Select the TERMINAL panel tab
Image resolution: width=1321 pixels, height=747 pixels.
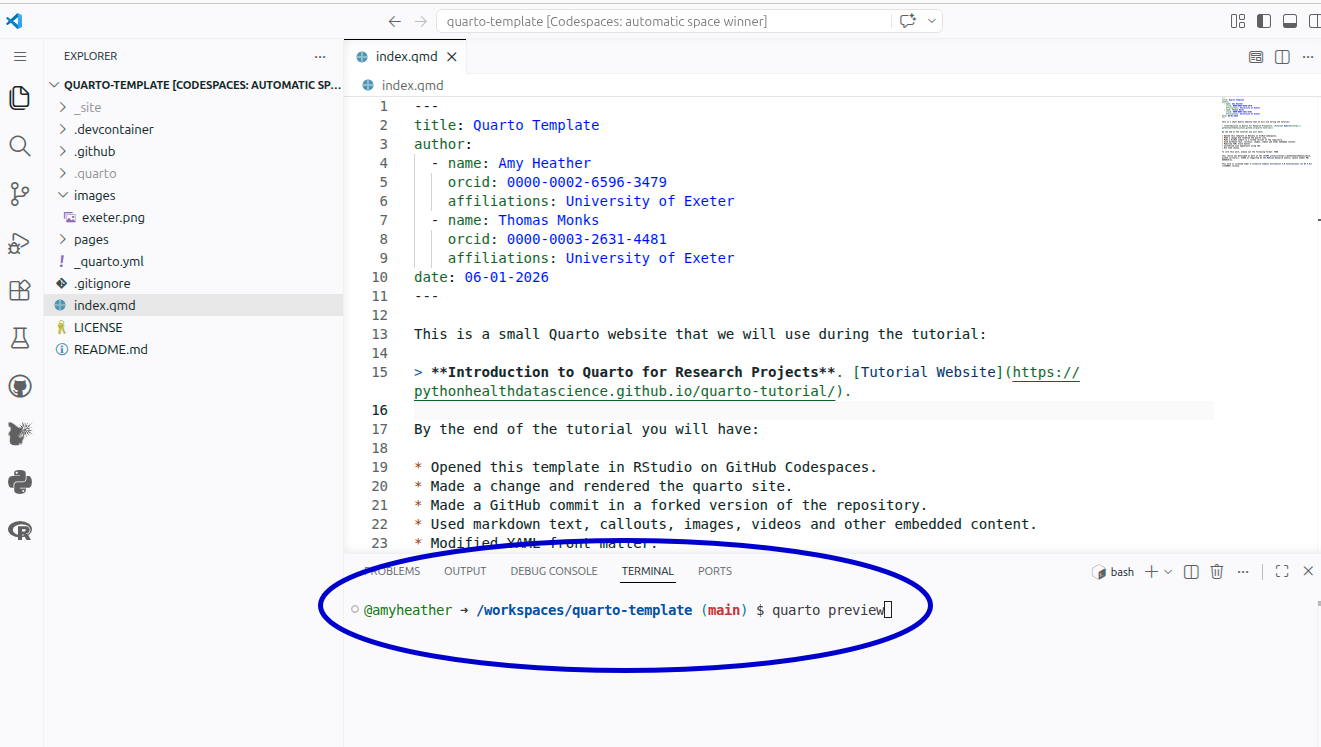pyautogui.click(x=648, y=571)
